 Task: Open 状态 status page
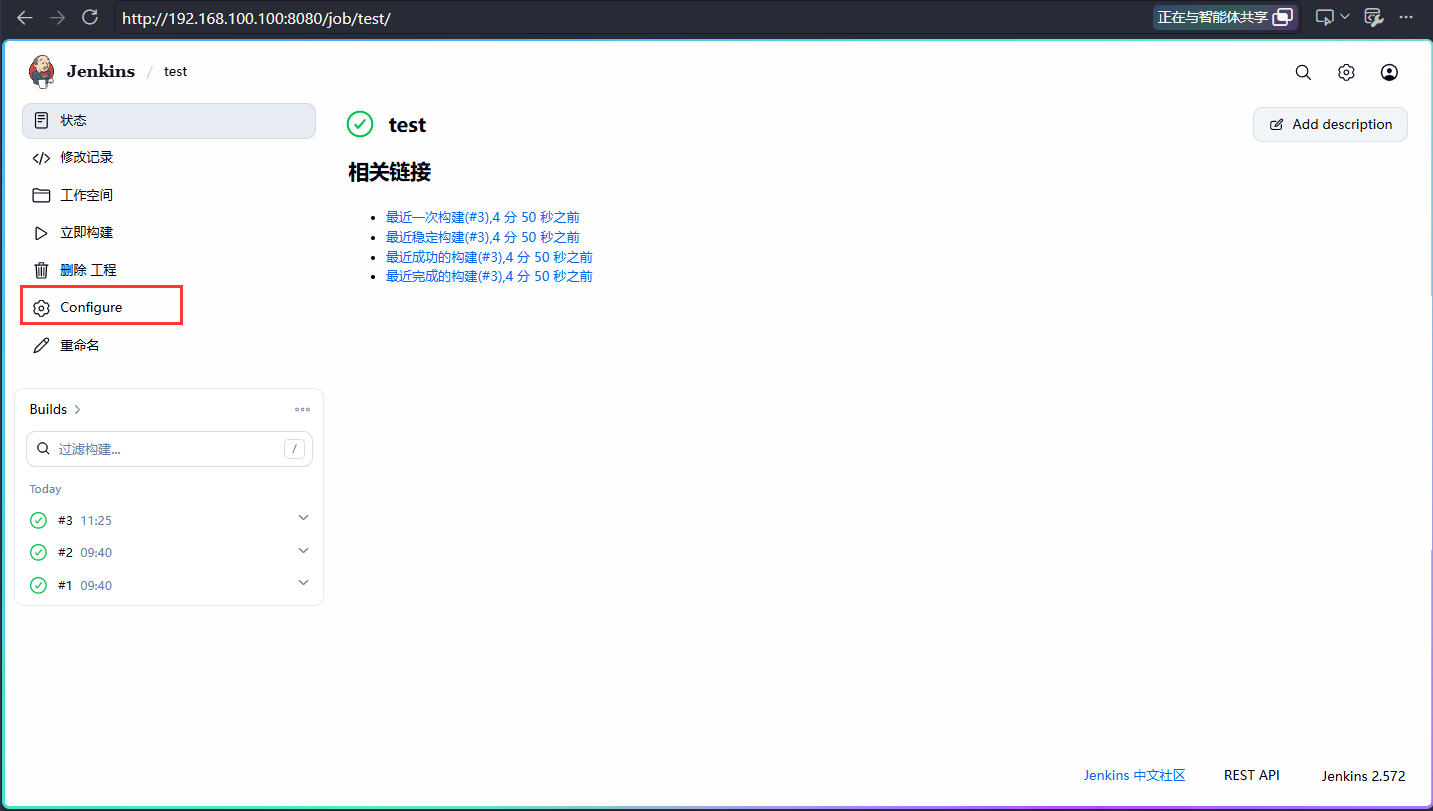point(168,120)
